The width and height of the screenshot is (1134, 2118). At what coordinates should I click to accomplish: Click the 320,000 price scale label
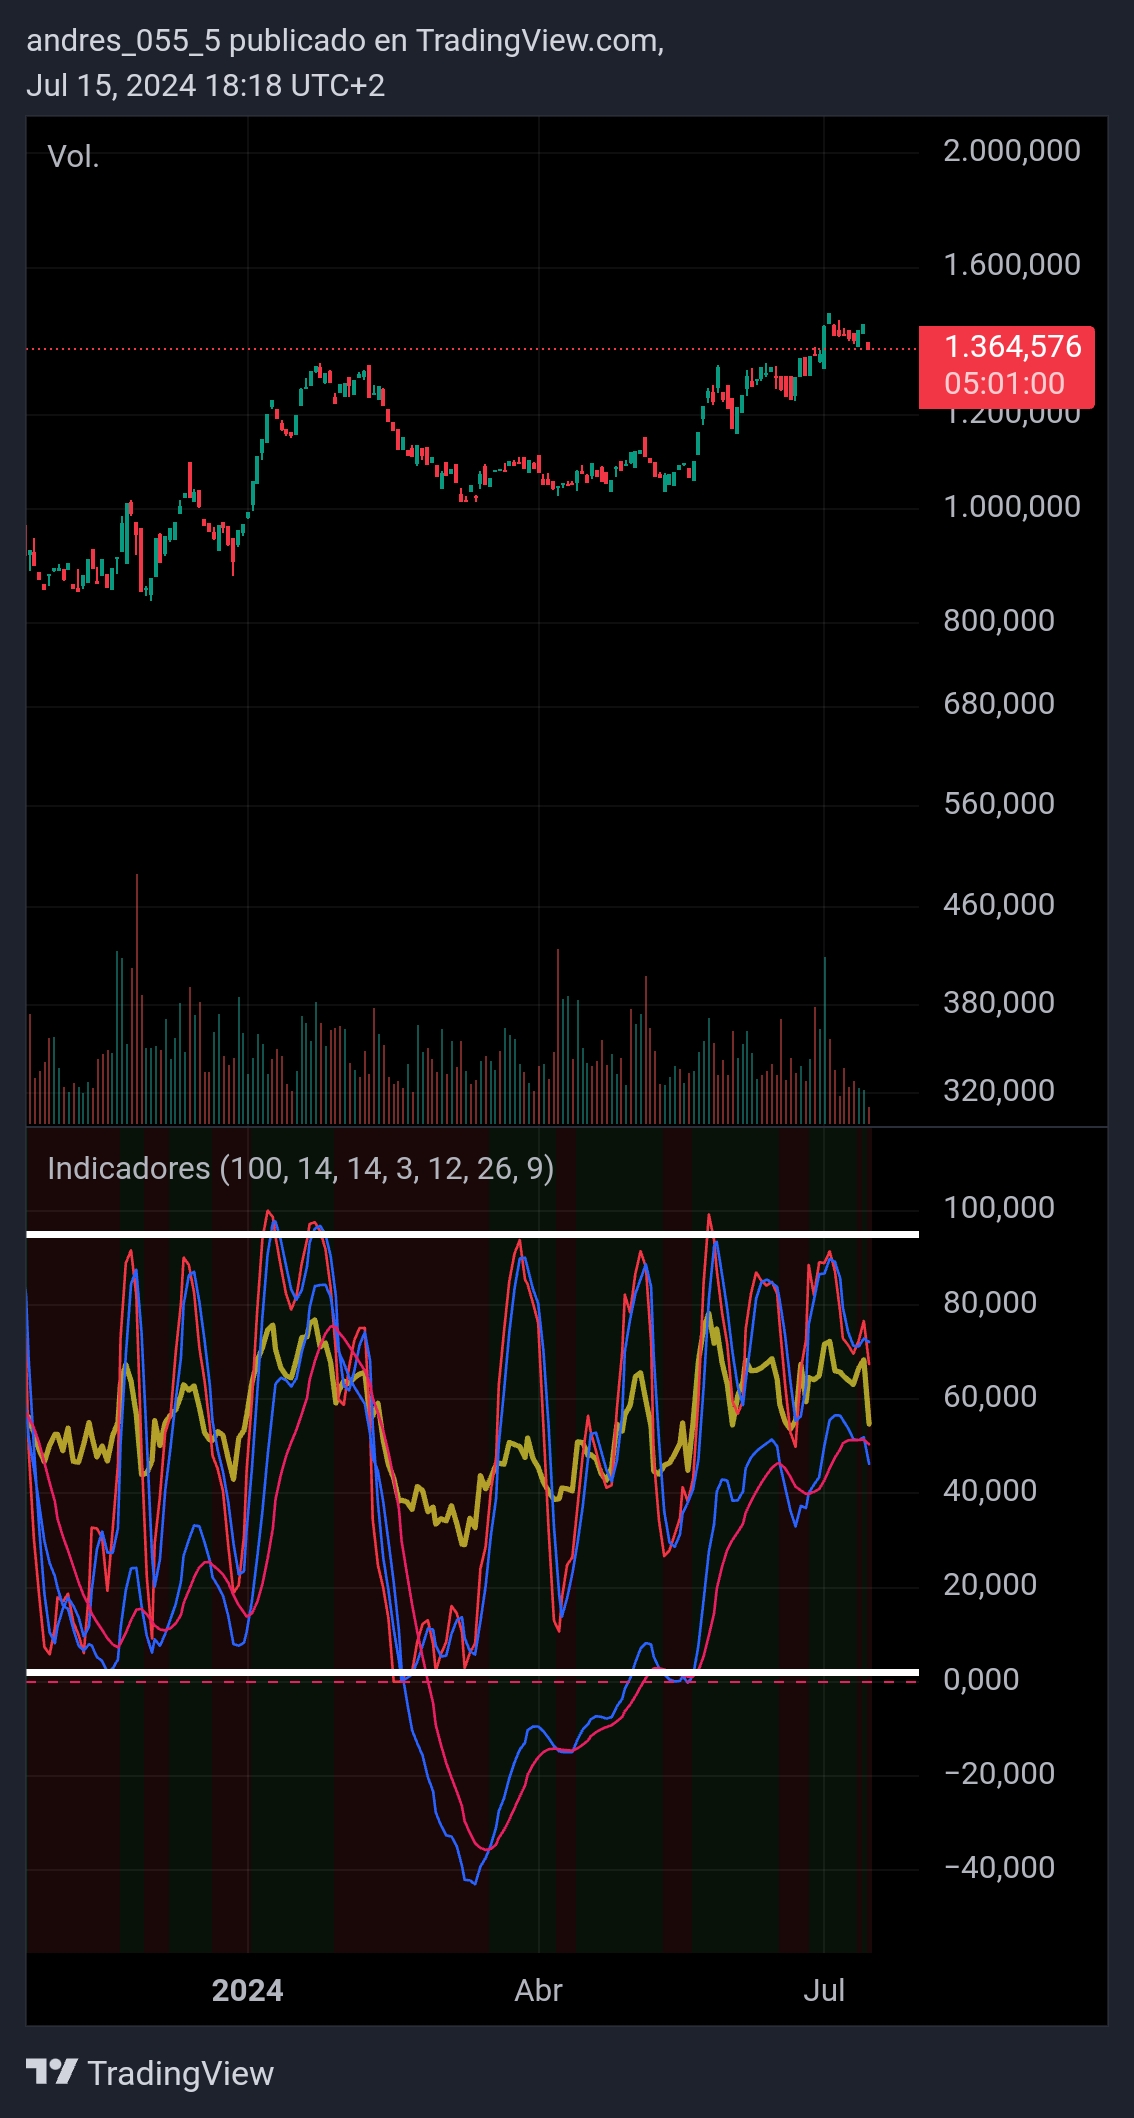[998, 1090]
